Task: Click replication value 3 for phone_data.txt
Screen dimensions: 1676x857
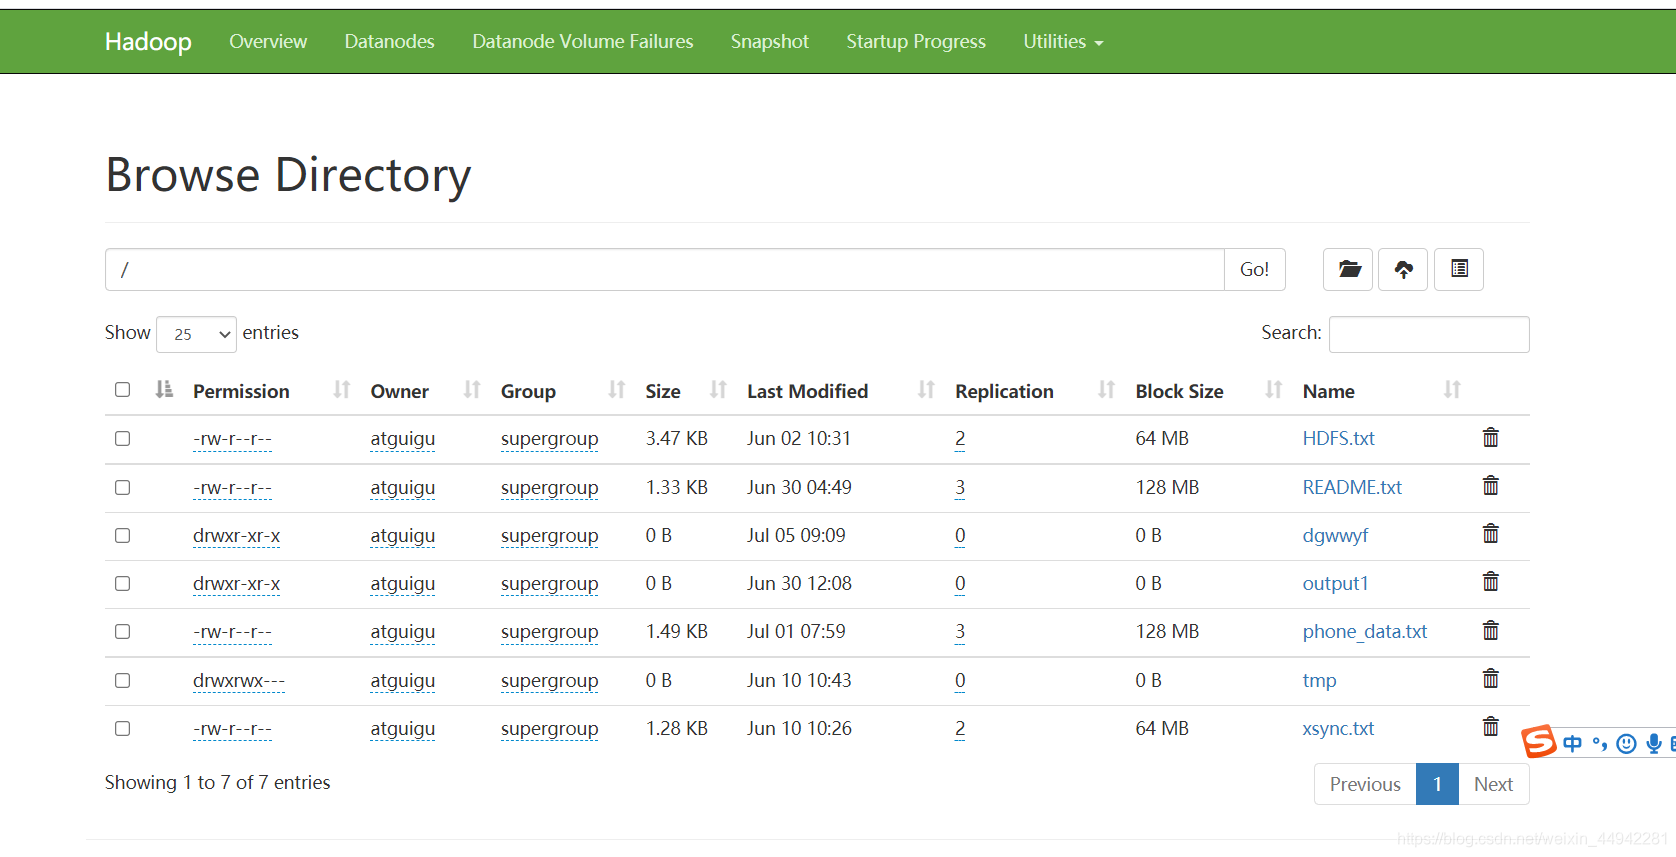Action: [960, 632]
